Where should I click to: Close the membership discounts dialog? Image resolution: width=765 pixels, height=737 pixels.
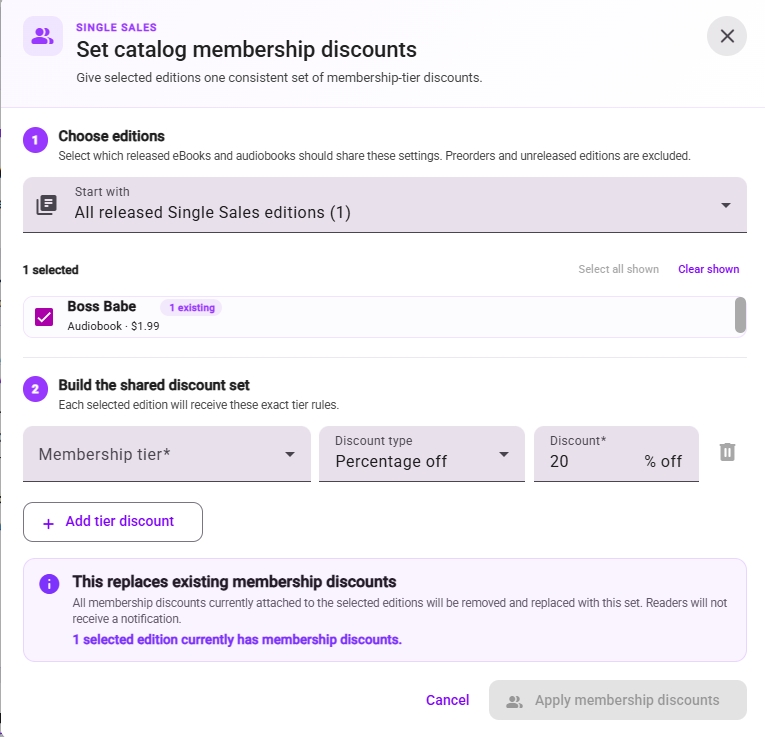coord(726,36)
